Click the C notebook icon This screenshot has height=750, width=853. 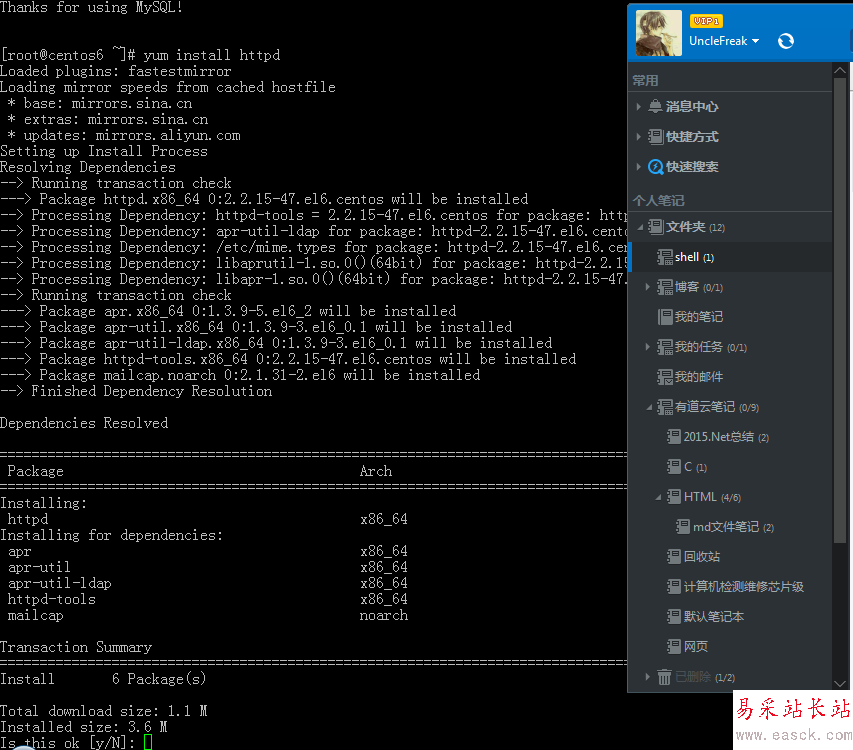(674, 466)
